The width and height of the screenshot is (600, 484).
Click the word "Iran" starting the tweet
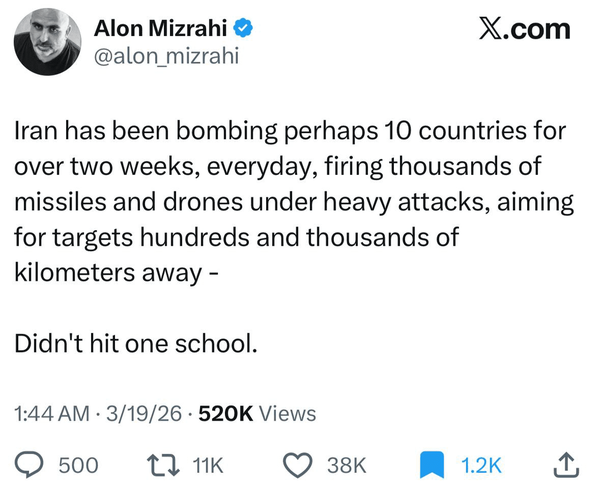coord(38,130)
